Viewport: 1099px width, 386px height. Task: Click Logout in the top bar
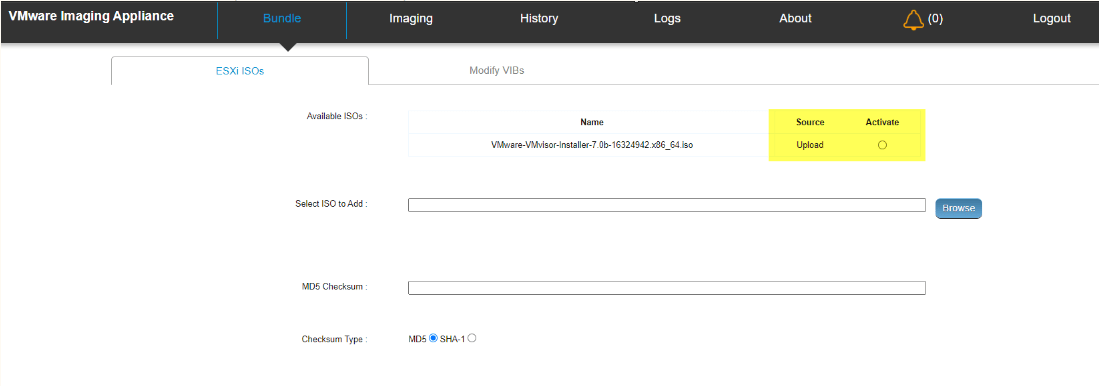pos(1051,19)
